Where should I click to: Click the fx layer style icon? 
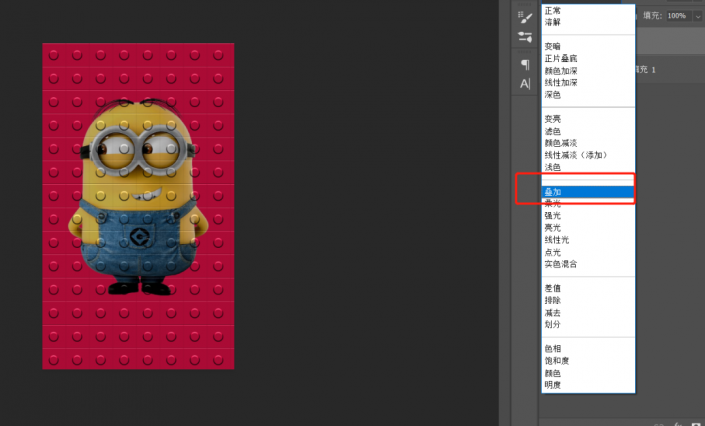[677, 422]
